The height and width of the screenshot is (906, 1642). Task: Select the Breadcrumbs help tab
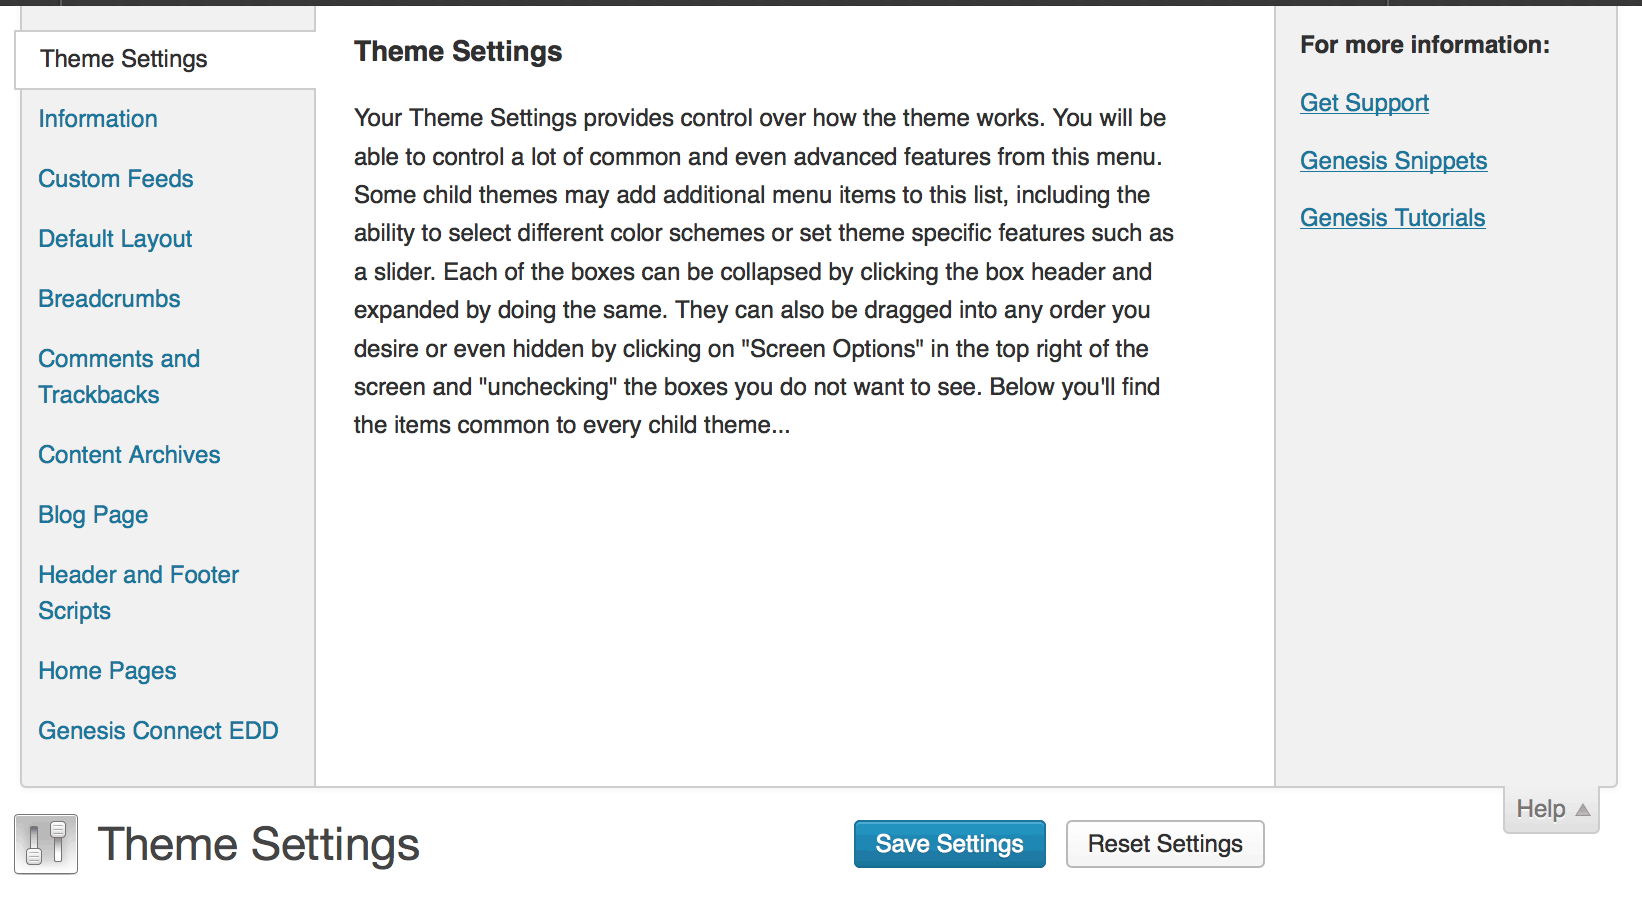[x=109, y=299]
